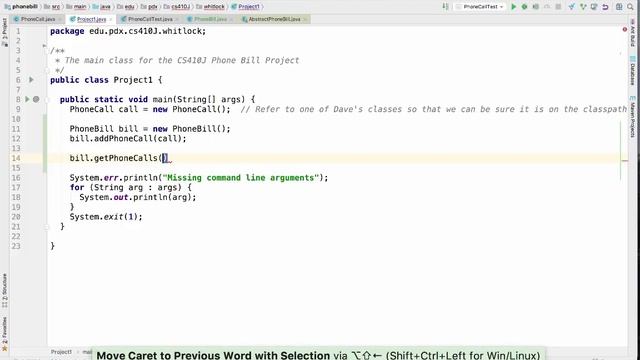Run the PhoneCallTest configuration
Viewport: 640px width, 360px height.
[513, 7]
